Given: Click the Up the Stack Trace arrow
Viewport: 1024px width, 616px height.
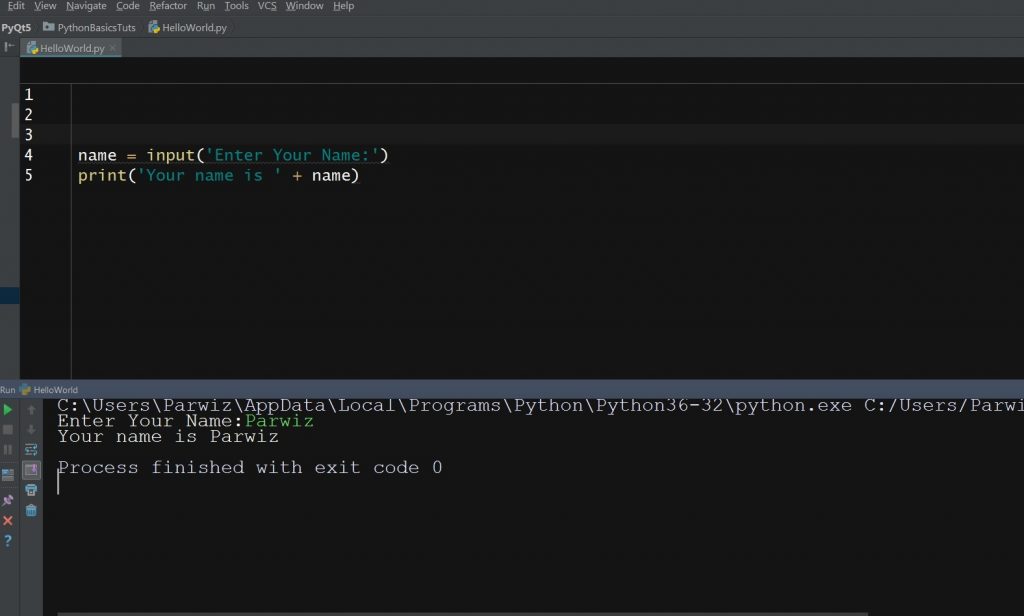Looking at the screenshot, I should (x=31, y=410).
